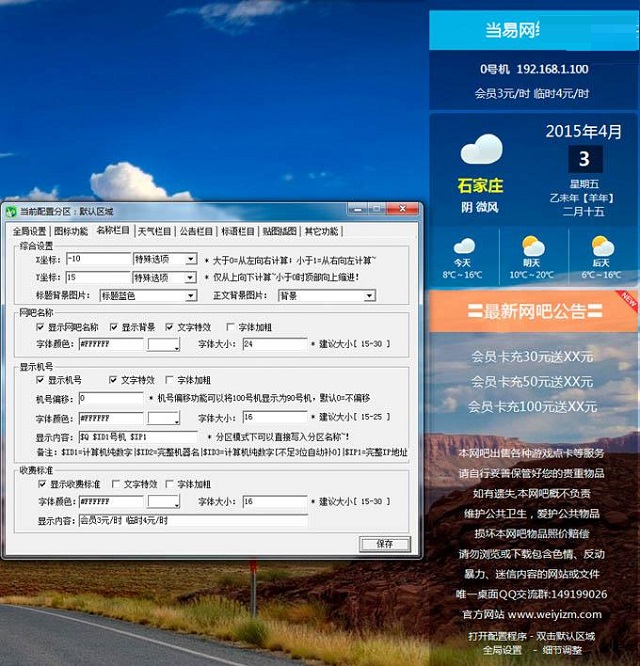This screenshot has height=666, width=640.
Task: Click the 后天 forecast weather icon
Action: point(602,246)
